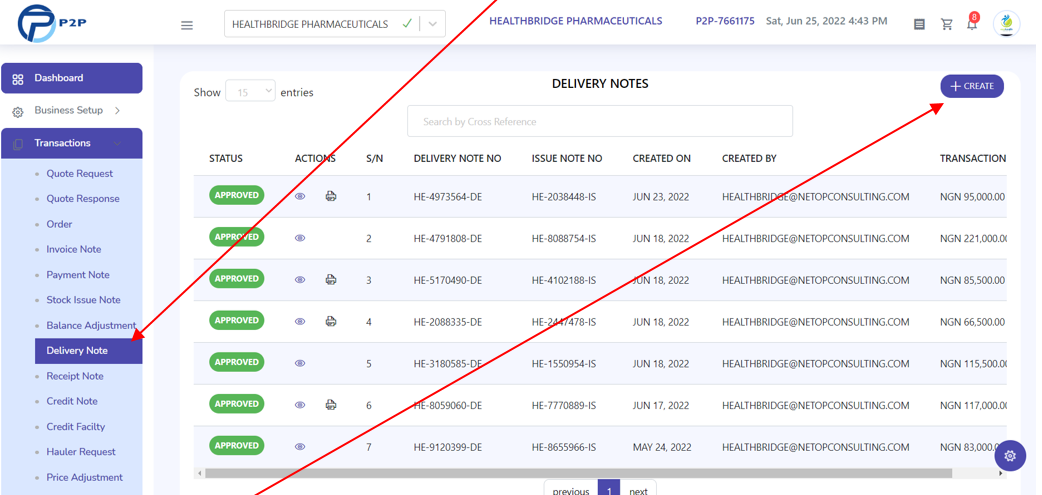Image resolution: width=1042 pixels, height=495 pixels.
Task: Open Credit Note in sidebar
Action: (x=72, y=401)
